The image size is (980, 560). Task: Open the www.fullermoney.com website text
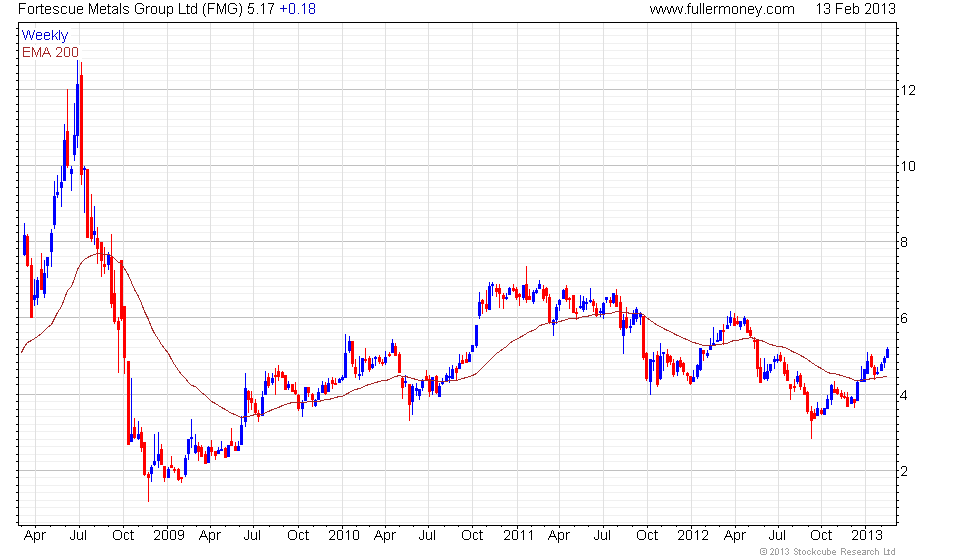coord(722,9)
